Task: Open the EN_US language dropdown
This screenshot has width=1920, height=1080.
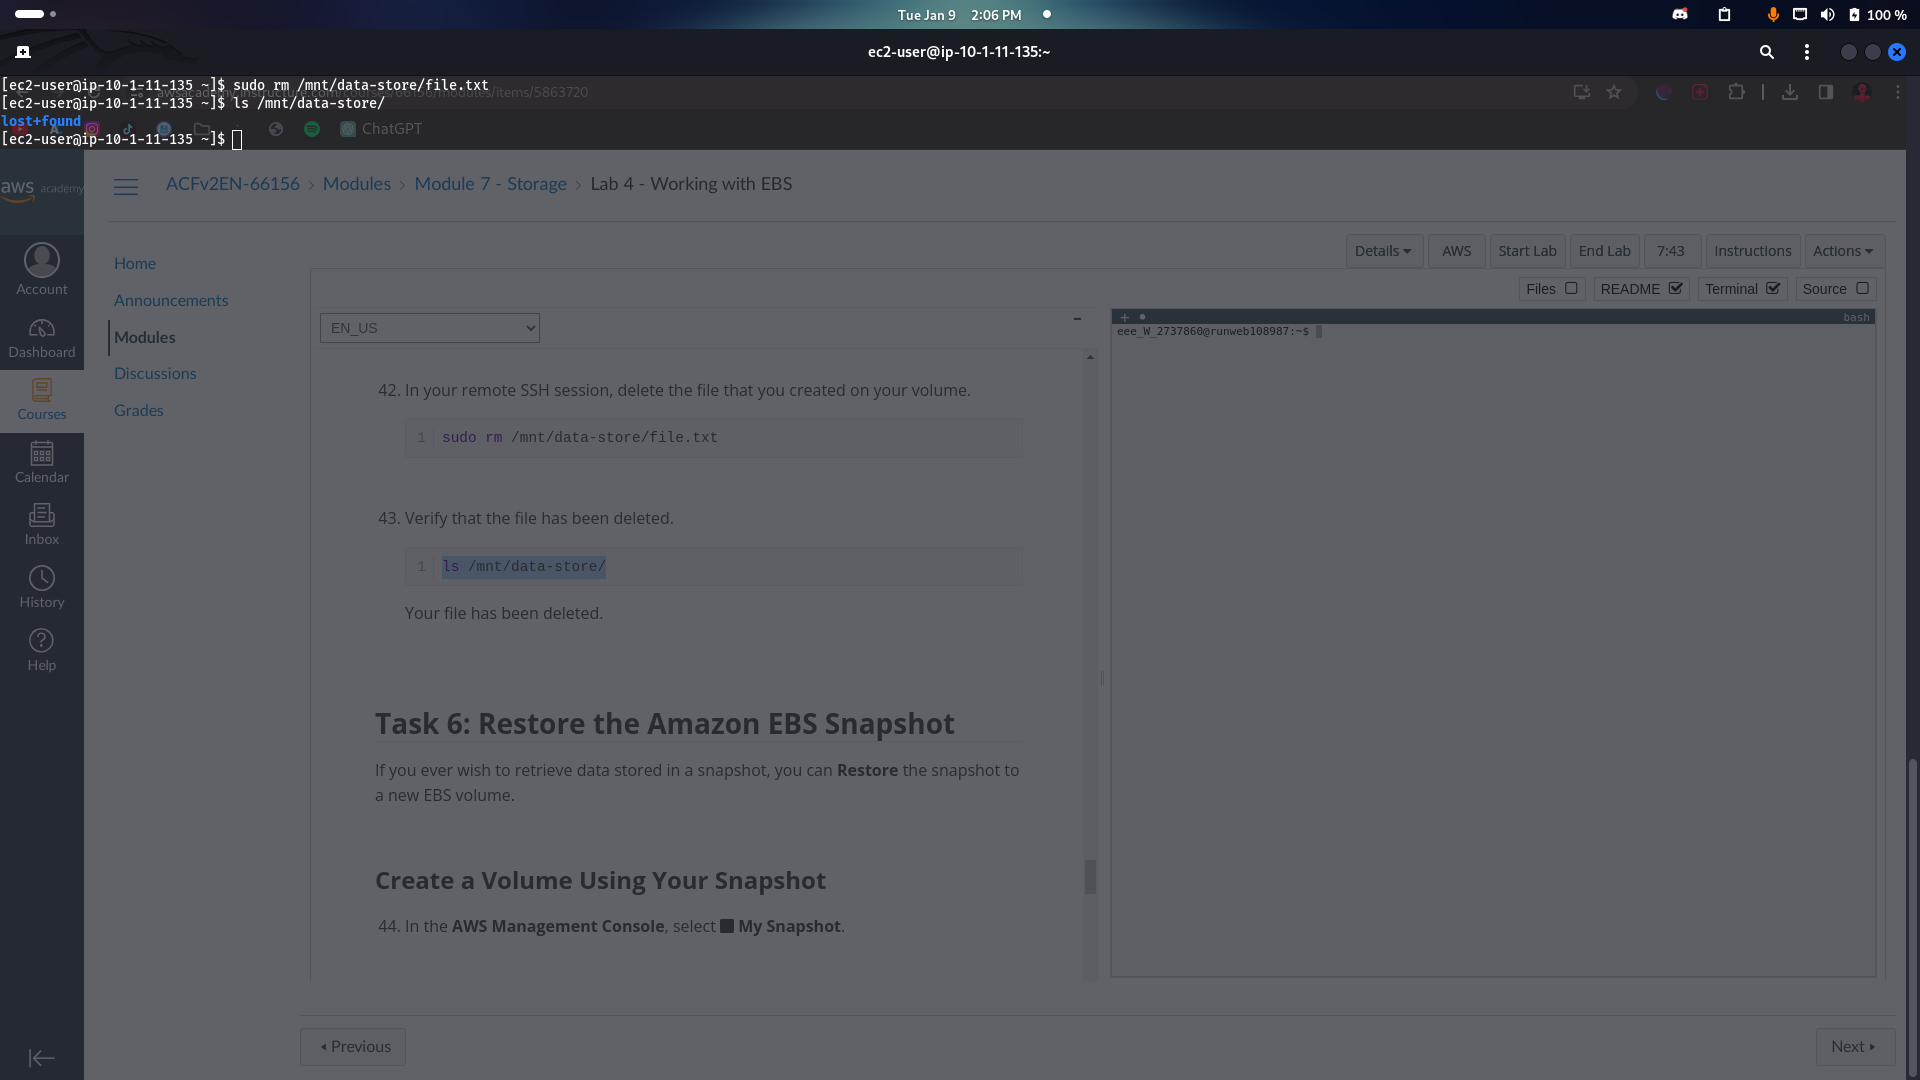Action: (x=430, y=328)
